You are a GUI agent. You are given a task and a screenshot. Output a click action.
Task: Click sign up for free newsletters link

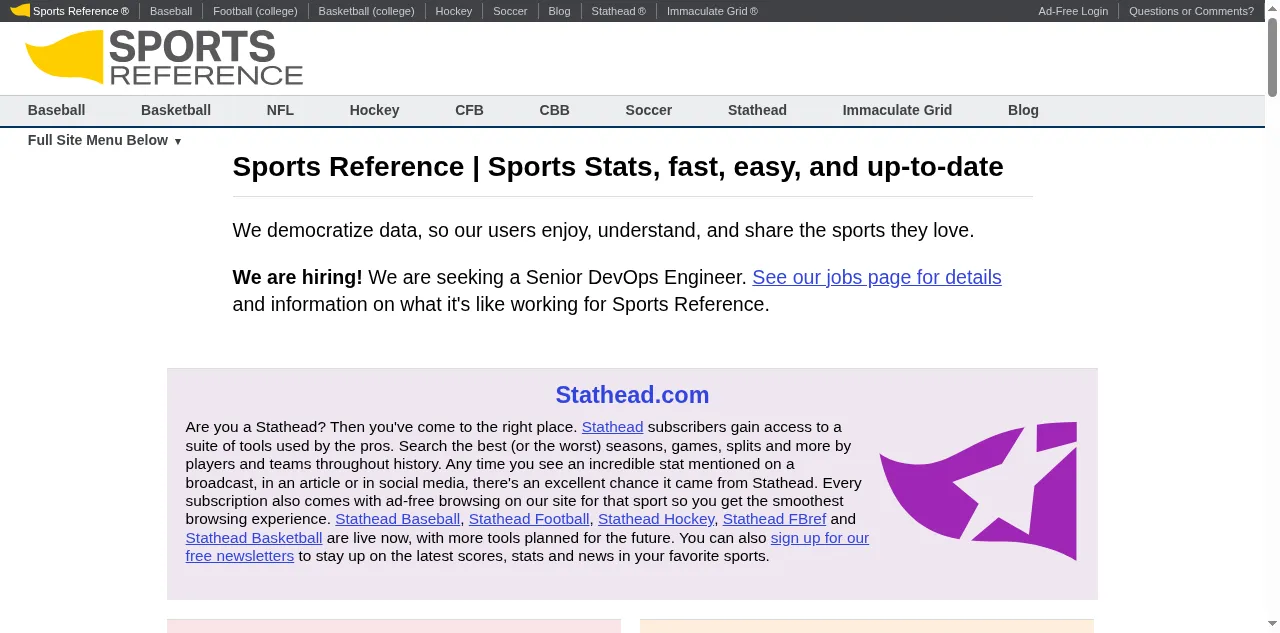[819, 538]
